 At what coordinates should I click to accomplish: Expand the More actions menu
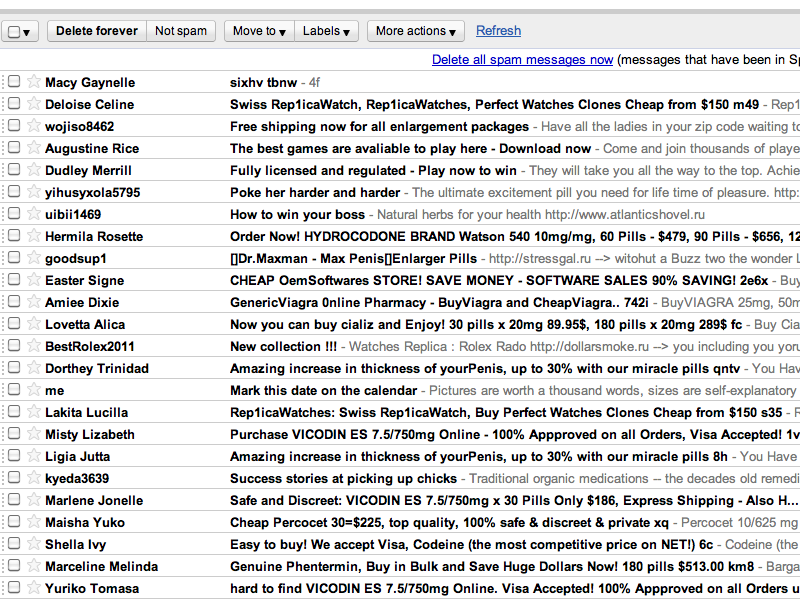tap(415, 31)
